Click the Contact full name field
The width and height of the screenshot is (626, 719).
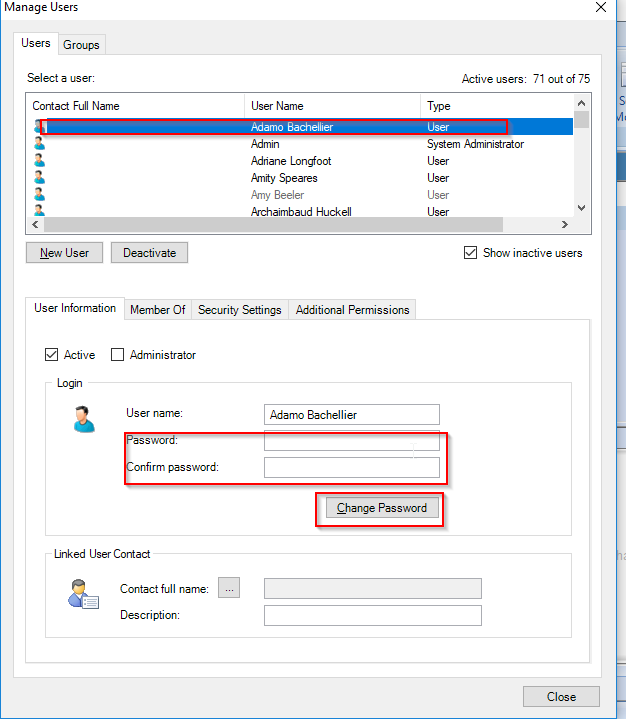(373, 588)
